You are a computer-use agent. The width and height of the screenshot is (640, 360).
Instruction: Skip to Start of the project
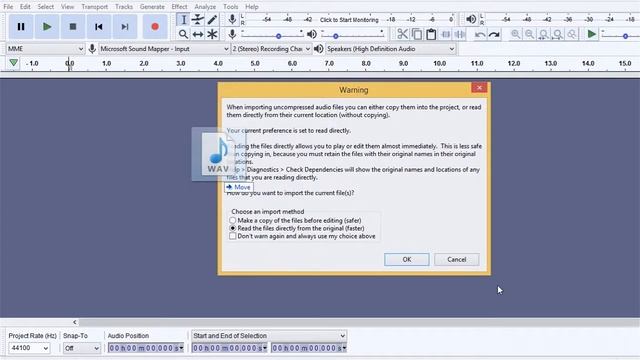[x=98, y=27]
